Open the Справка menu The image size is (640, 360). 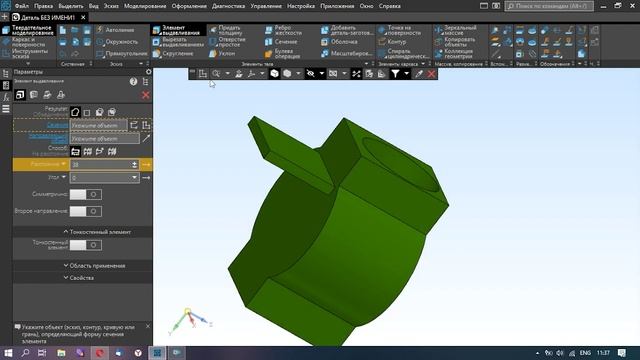point(389,6)
